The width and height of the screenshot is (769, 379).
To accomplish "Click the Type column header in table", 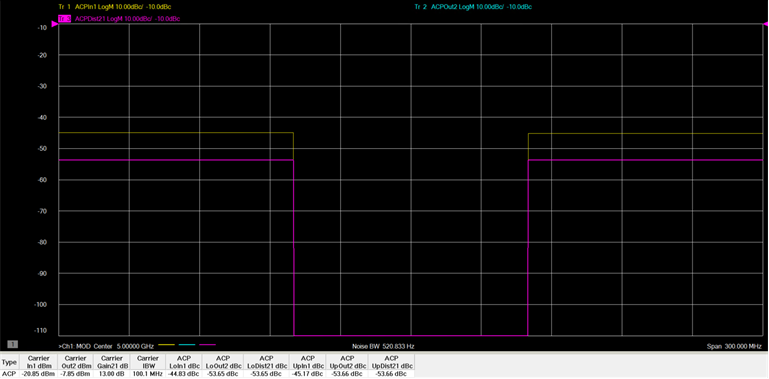I will tap(9, 362).
